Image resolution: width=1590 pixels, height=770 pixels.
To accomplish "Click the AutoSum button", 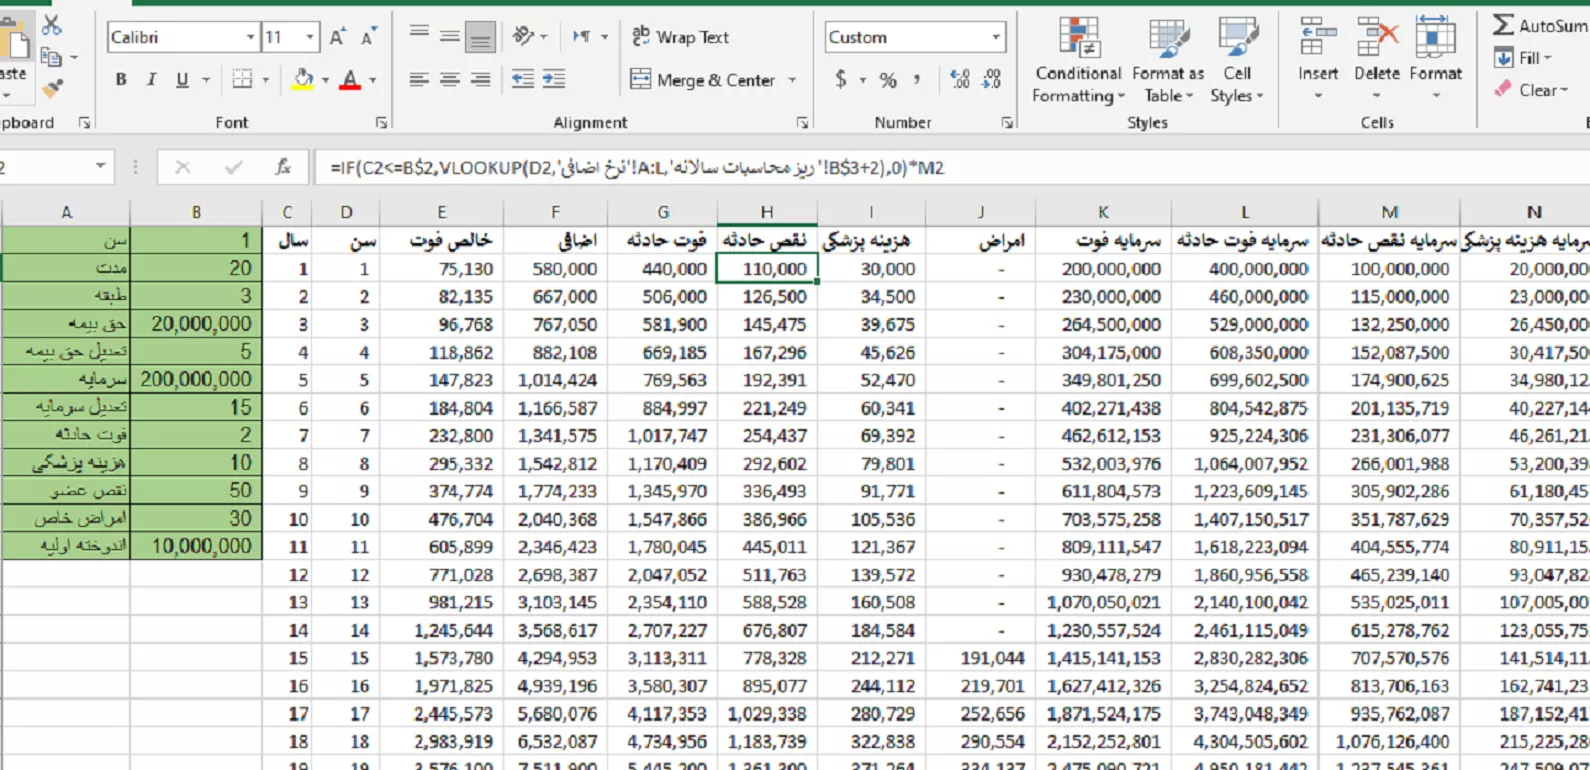I will pos(1540,26).
